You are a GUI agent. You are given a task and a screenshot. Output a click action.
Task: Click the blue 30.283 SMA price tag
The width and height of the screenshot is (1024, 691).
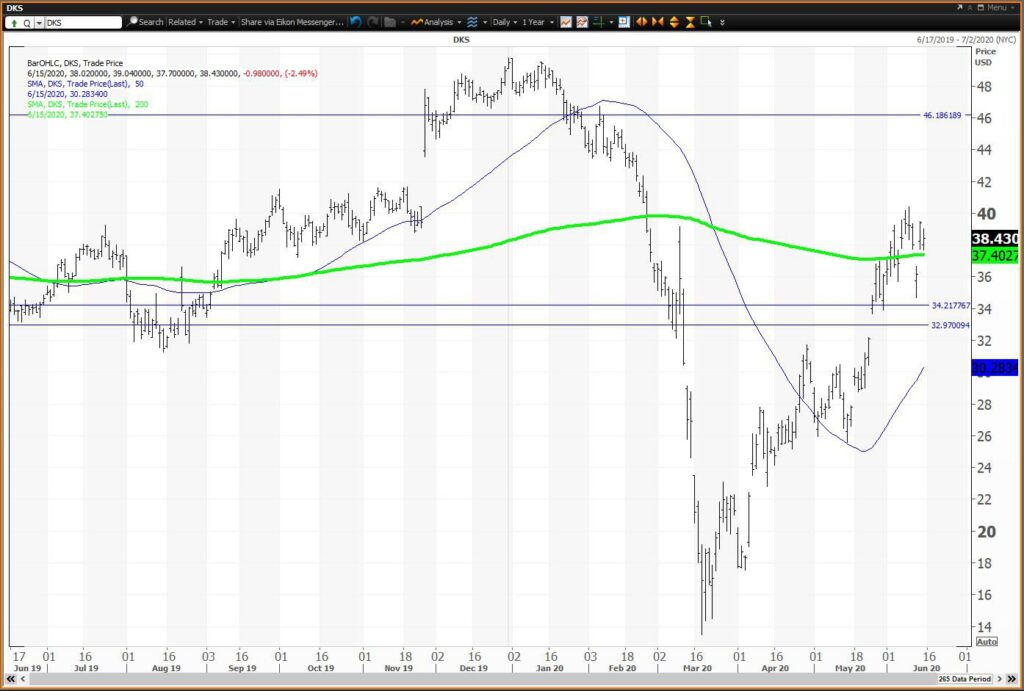pyautogui.click(x=995, y=368)
